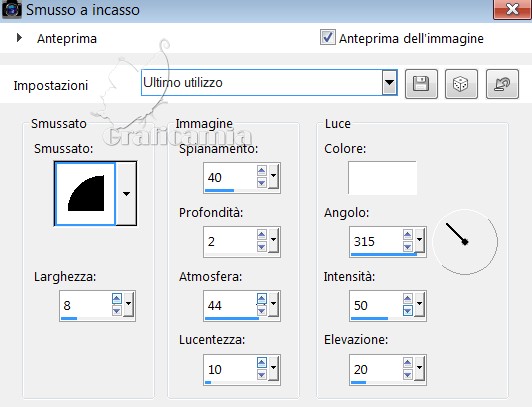
Task: Click the save preset floppy disk icon
Action: click(421, 84)
